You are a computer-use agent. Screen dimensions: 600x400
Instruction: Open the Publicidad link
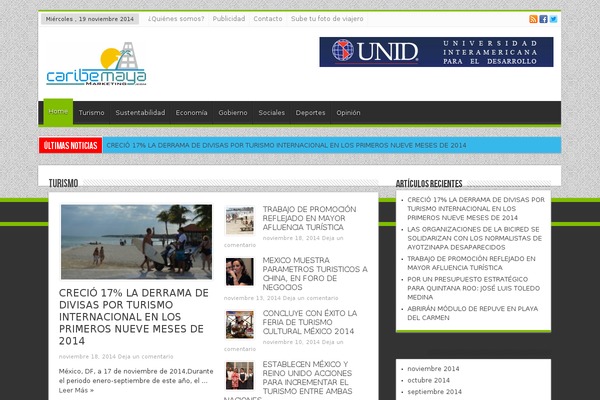(x=229, y=19)
